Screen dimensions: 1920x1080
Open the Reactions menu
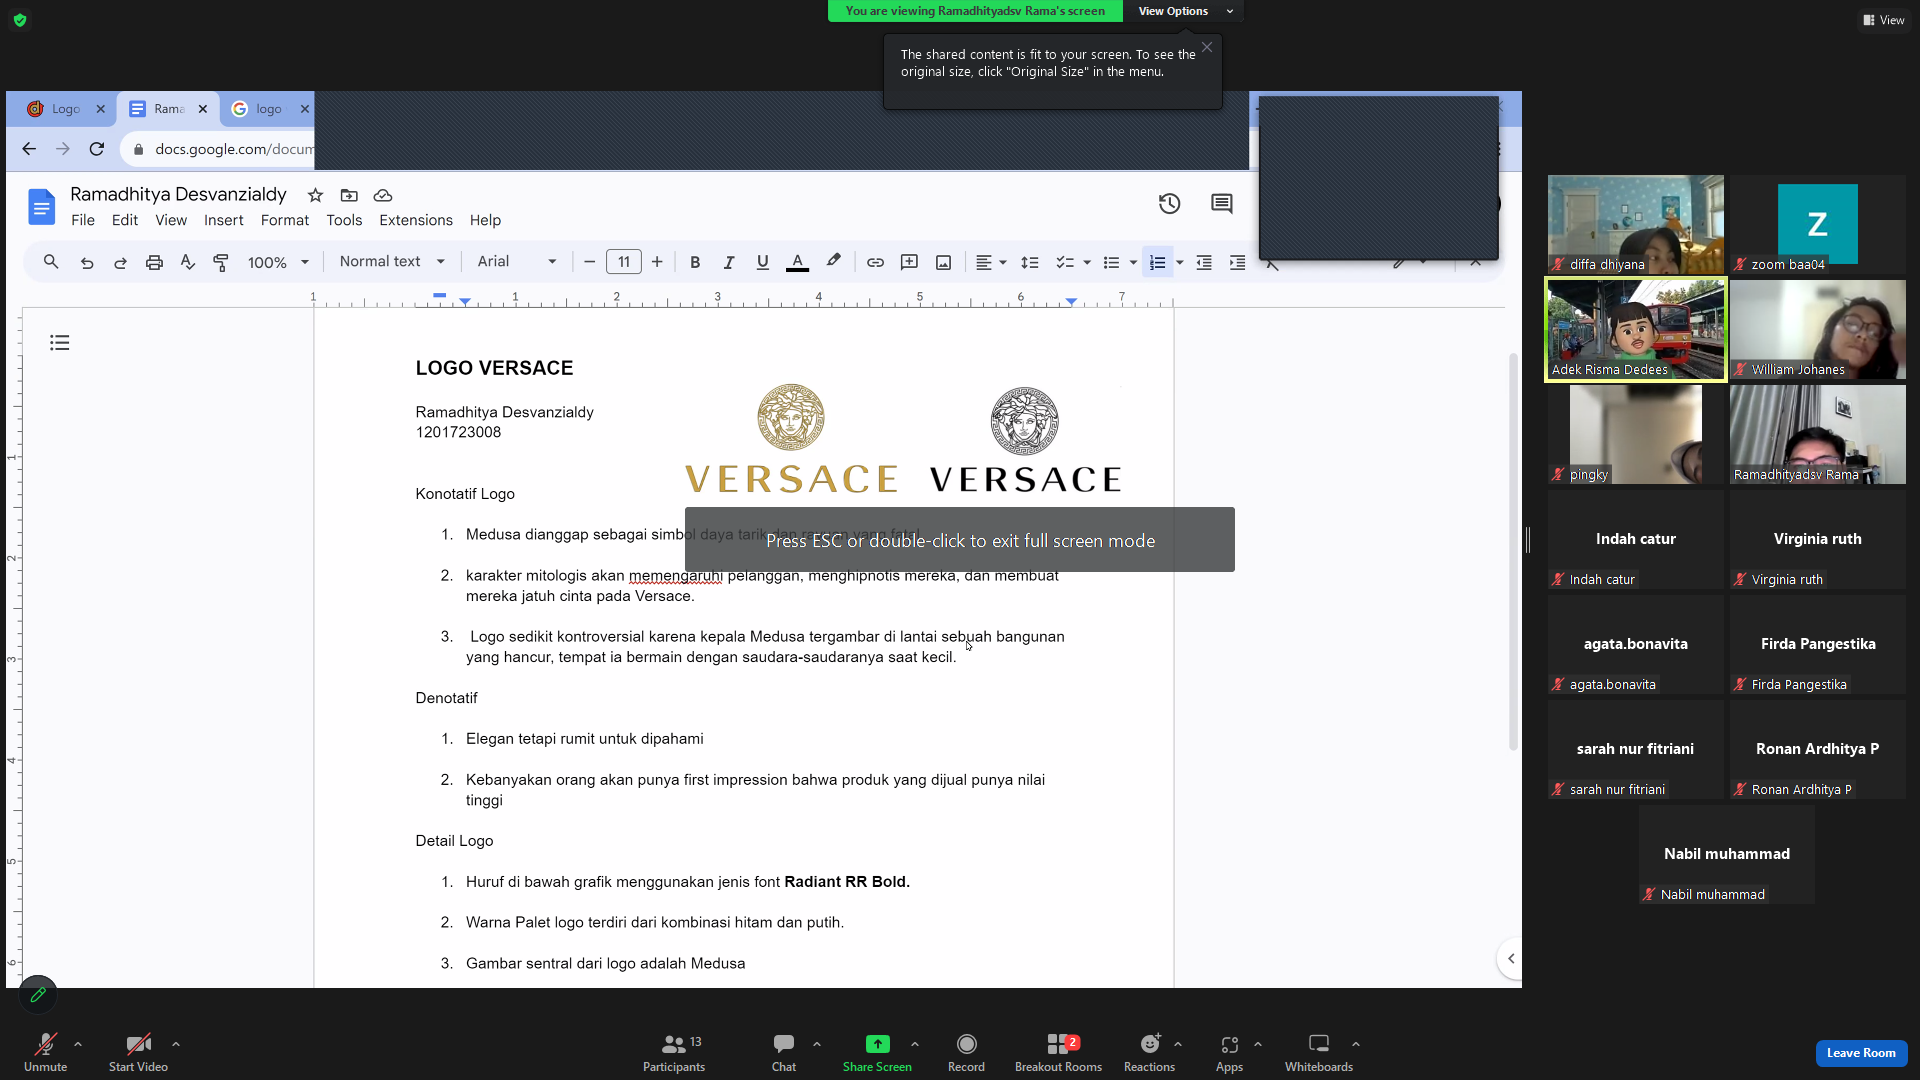coord(1149,1052)
